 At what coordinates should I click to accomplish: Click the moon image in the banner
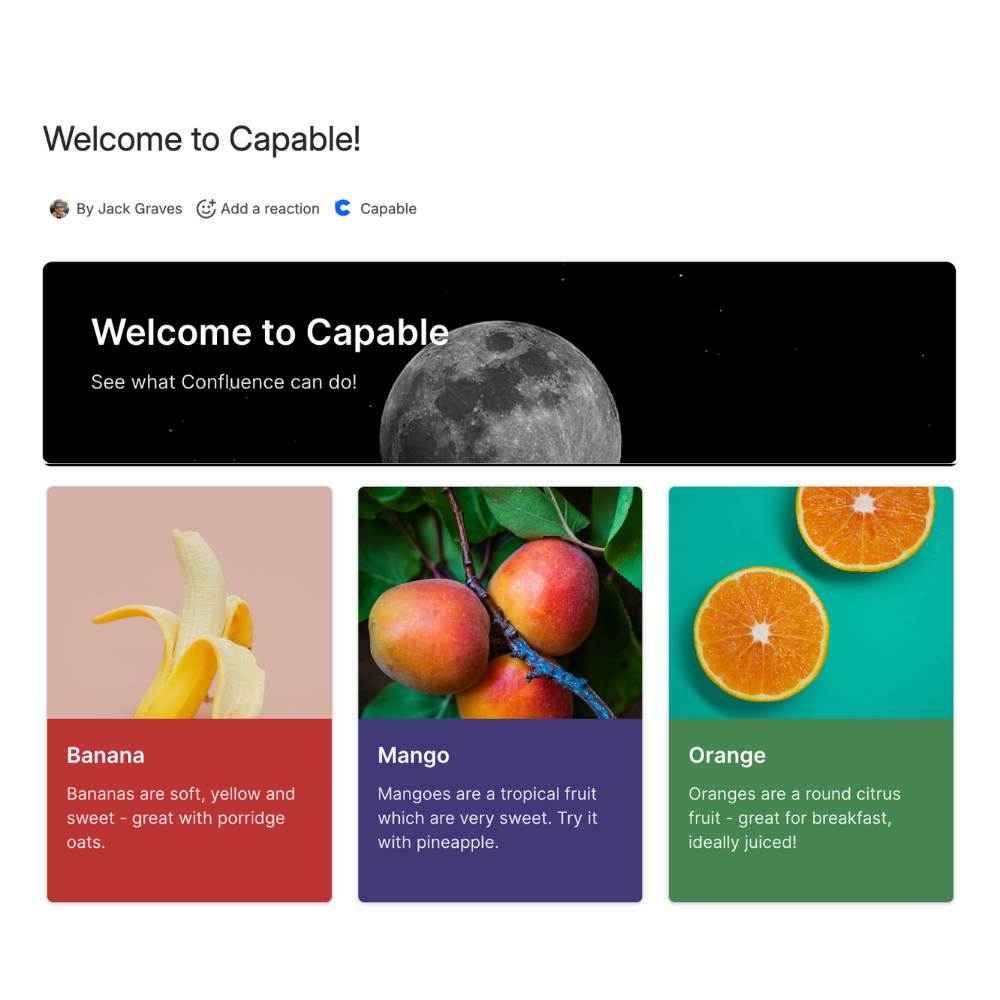pos(501,392)
